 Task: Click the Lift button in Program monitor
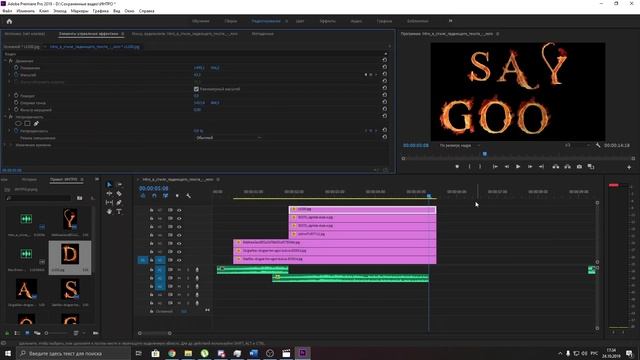556,167
